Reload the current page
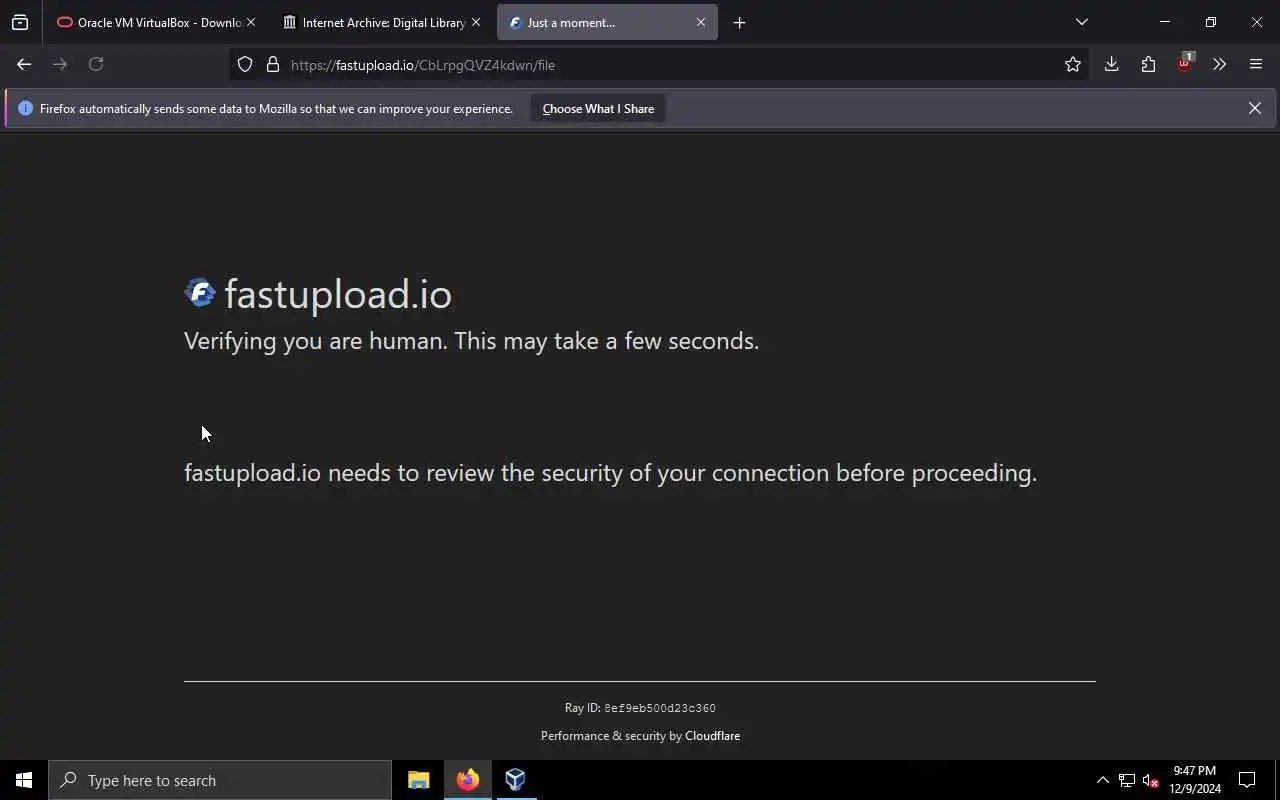Screen dimensions: 1280x800 click(x=96, y=64)
